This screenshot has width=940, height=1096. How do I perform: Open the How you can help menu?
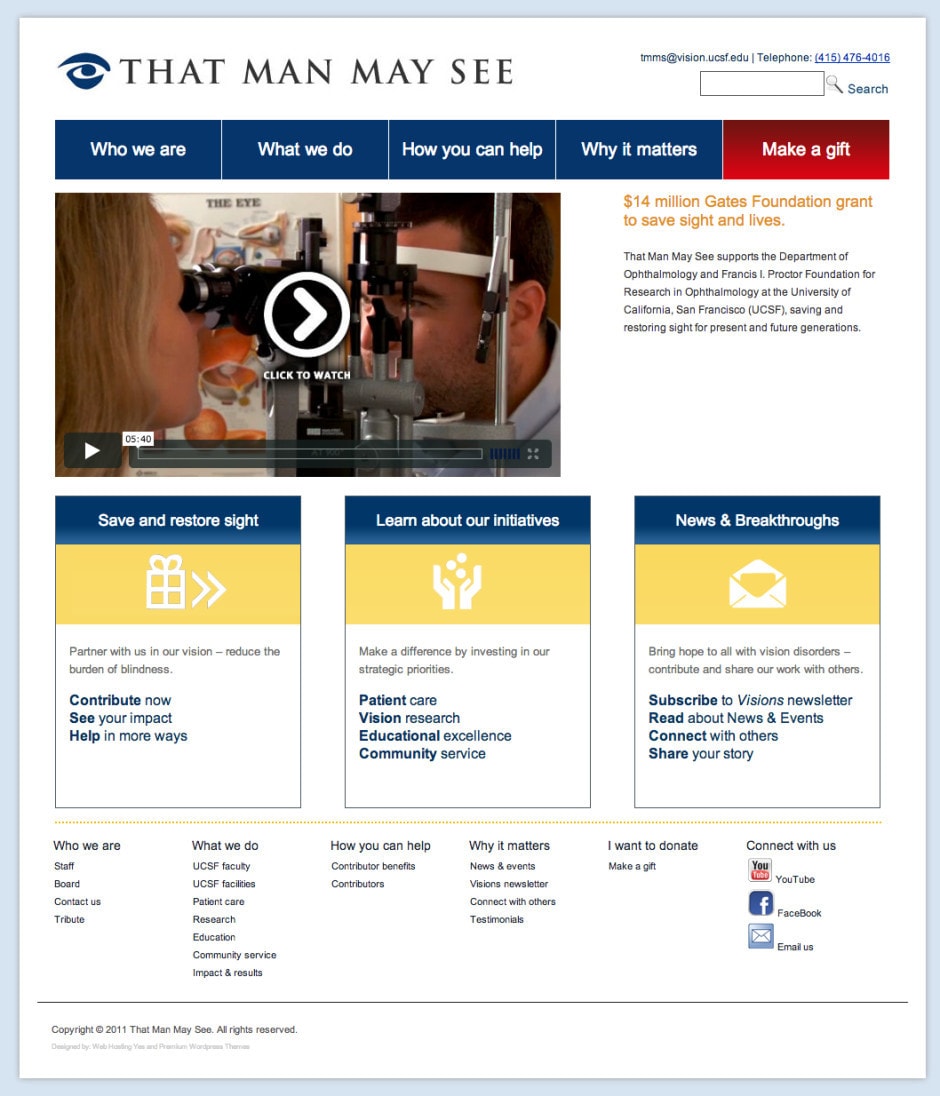tap(472, 150)
